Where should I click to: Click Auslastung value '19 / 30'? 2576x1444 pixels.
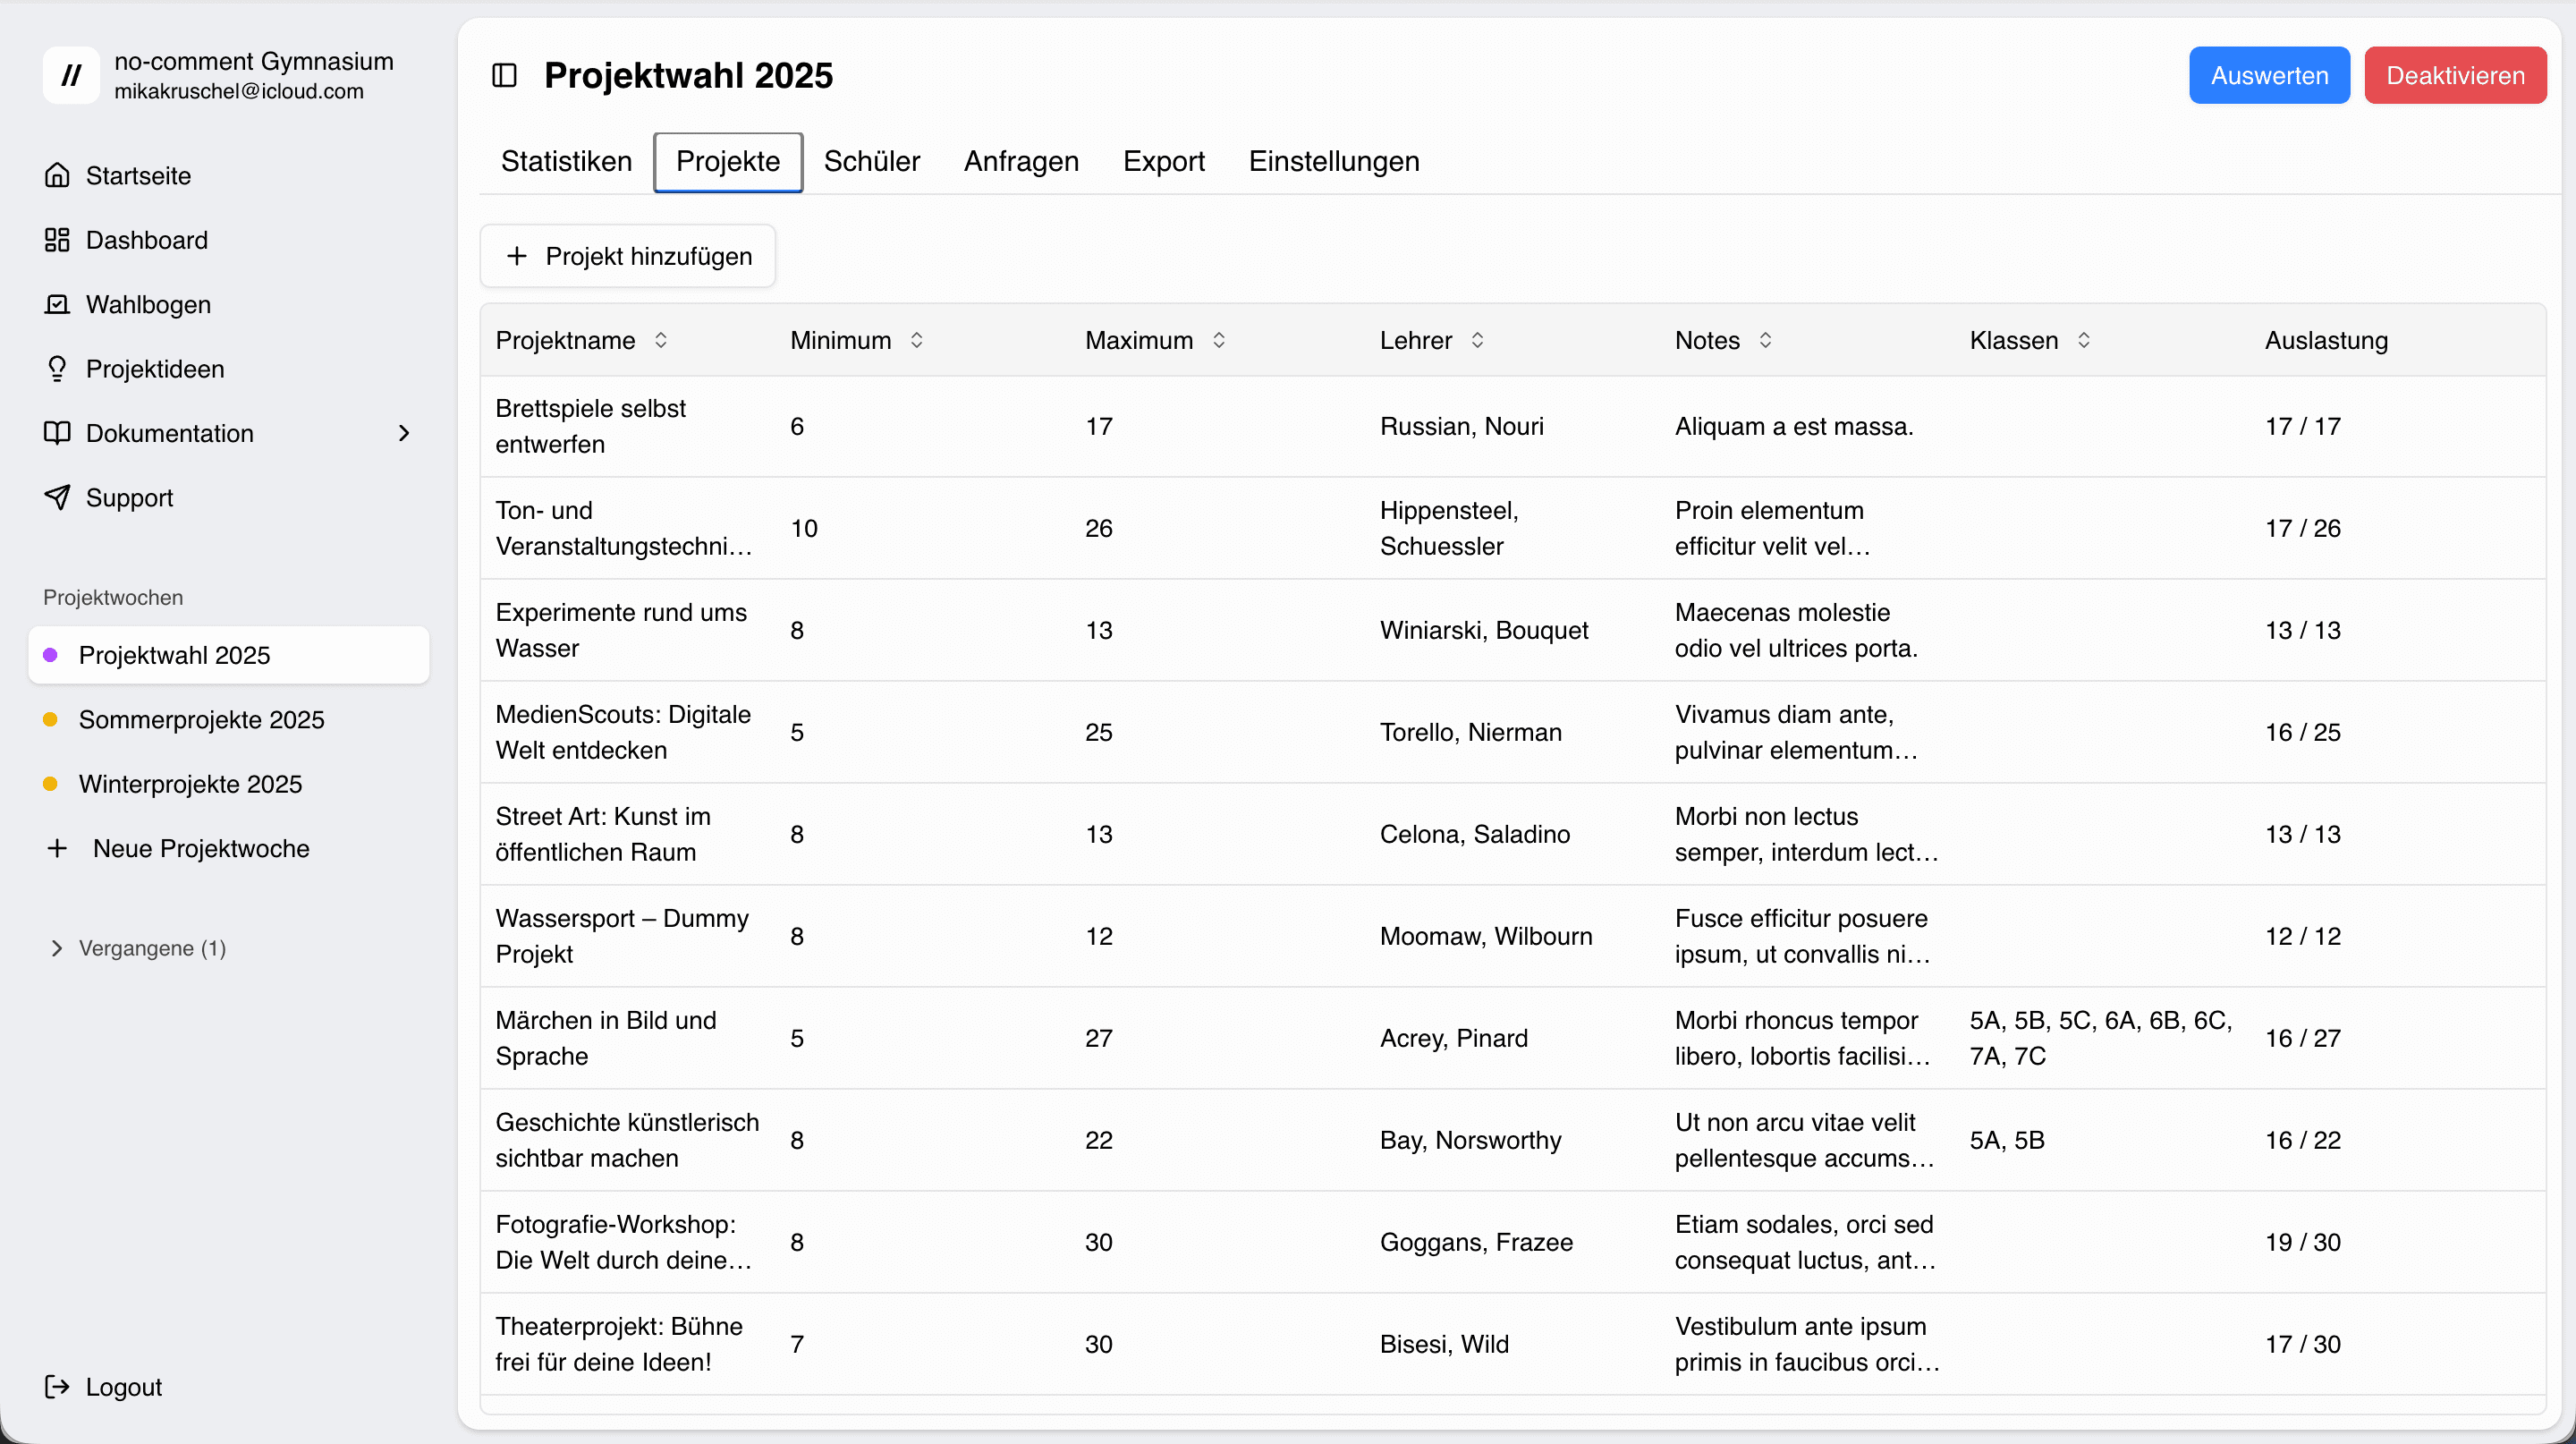pyautogui.click(x=2302, y=1242)
